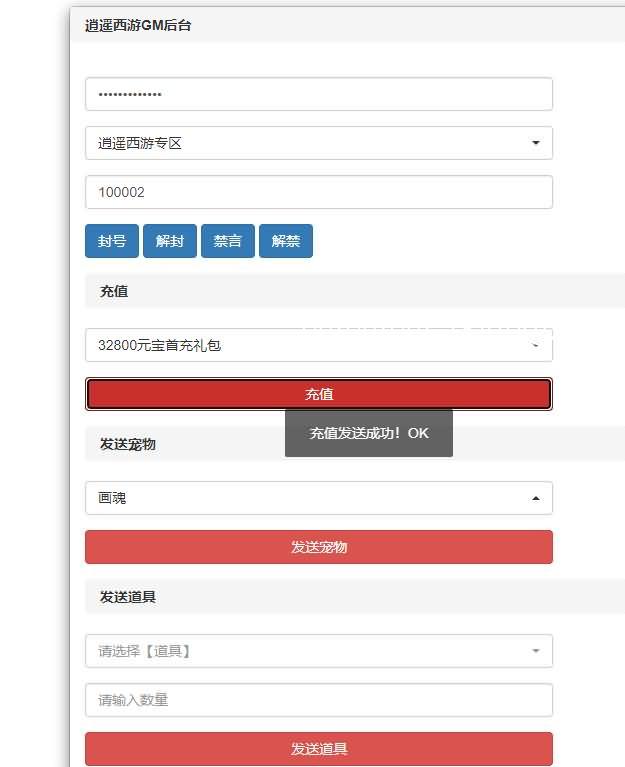
Task: Click the 逍遥西游GM后台 page title
Action: [x=138, y=25]
